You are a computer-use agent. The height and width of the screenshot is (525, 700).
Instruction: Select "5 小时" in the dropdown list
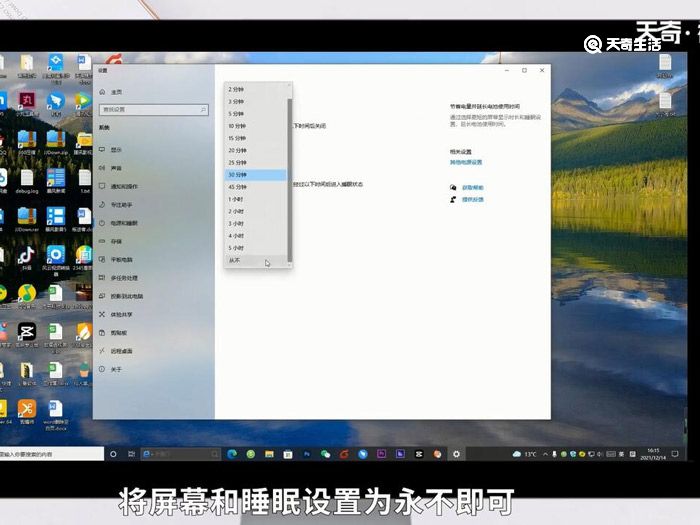[256, 248]
